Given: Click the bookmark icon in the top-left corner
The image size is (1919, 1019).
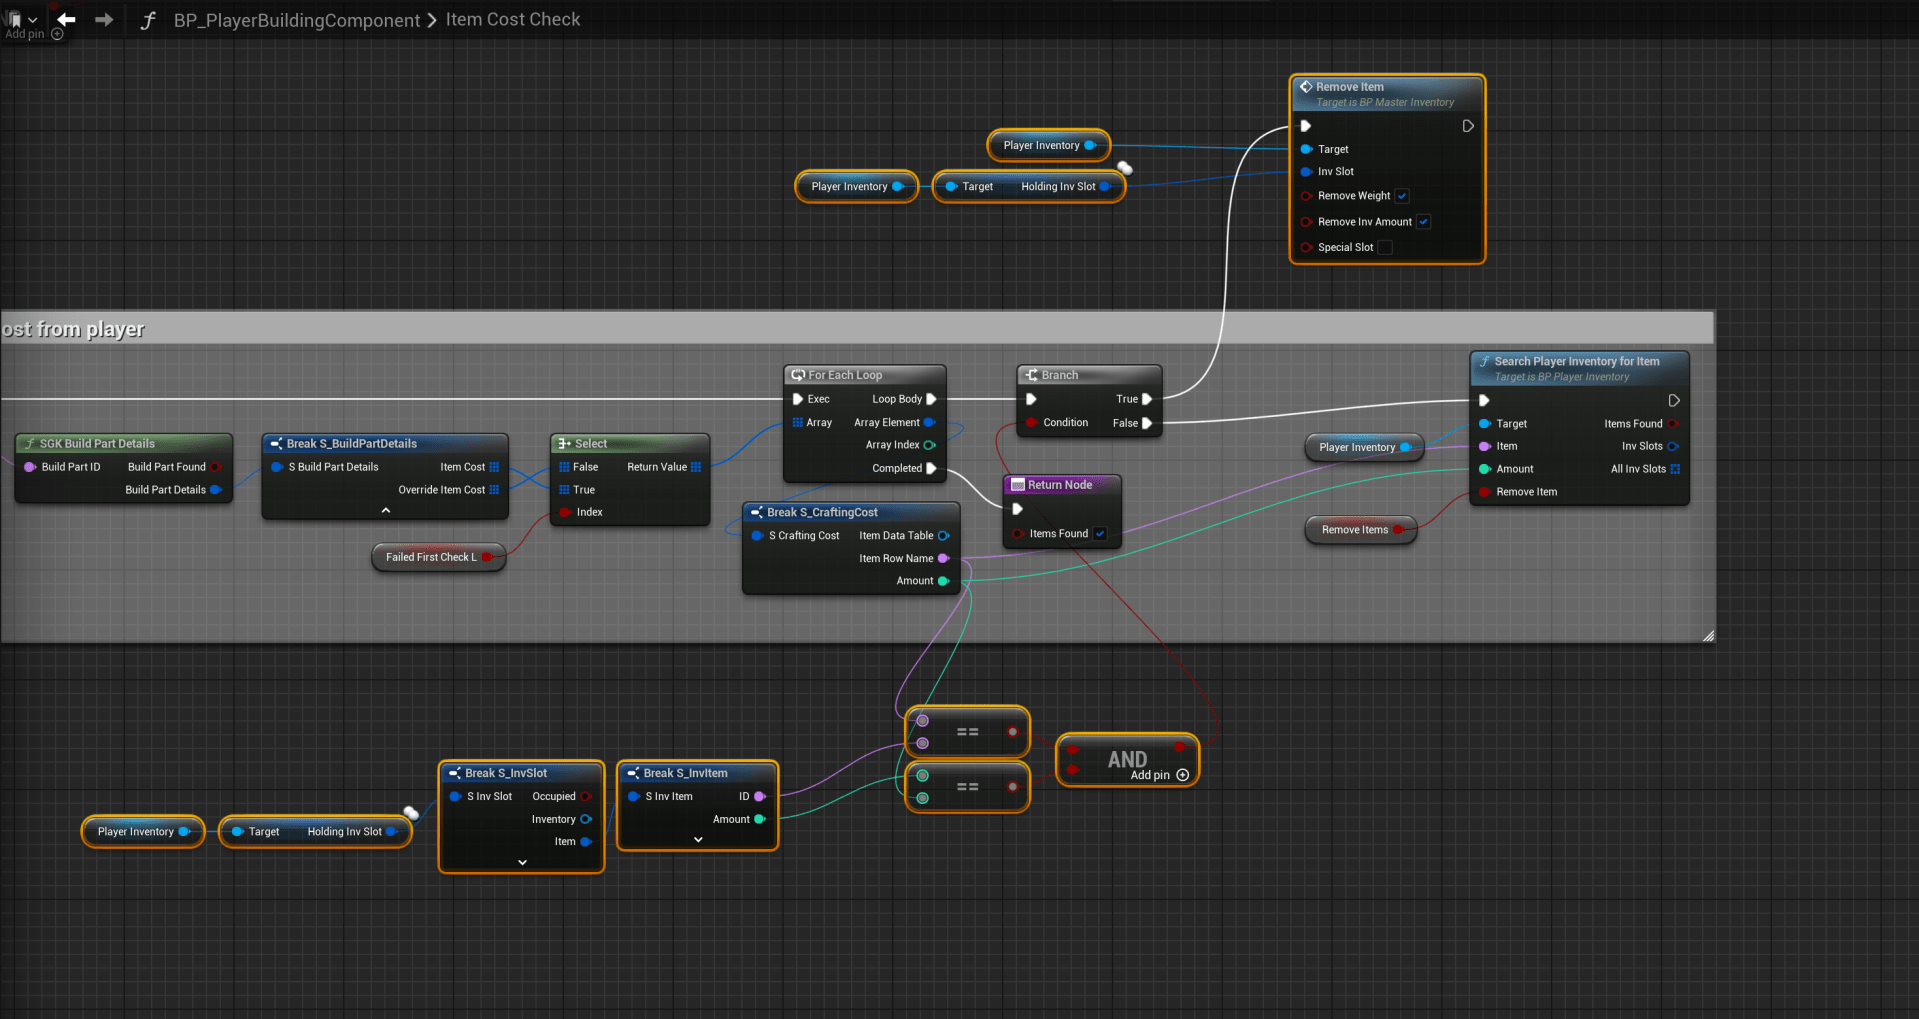Looking at the screenshot, I should point(16,19).
